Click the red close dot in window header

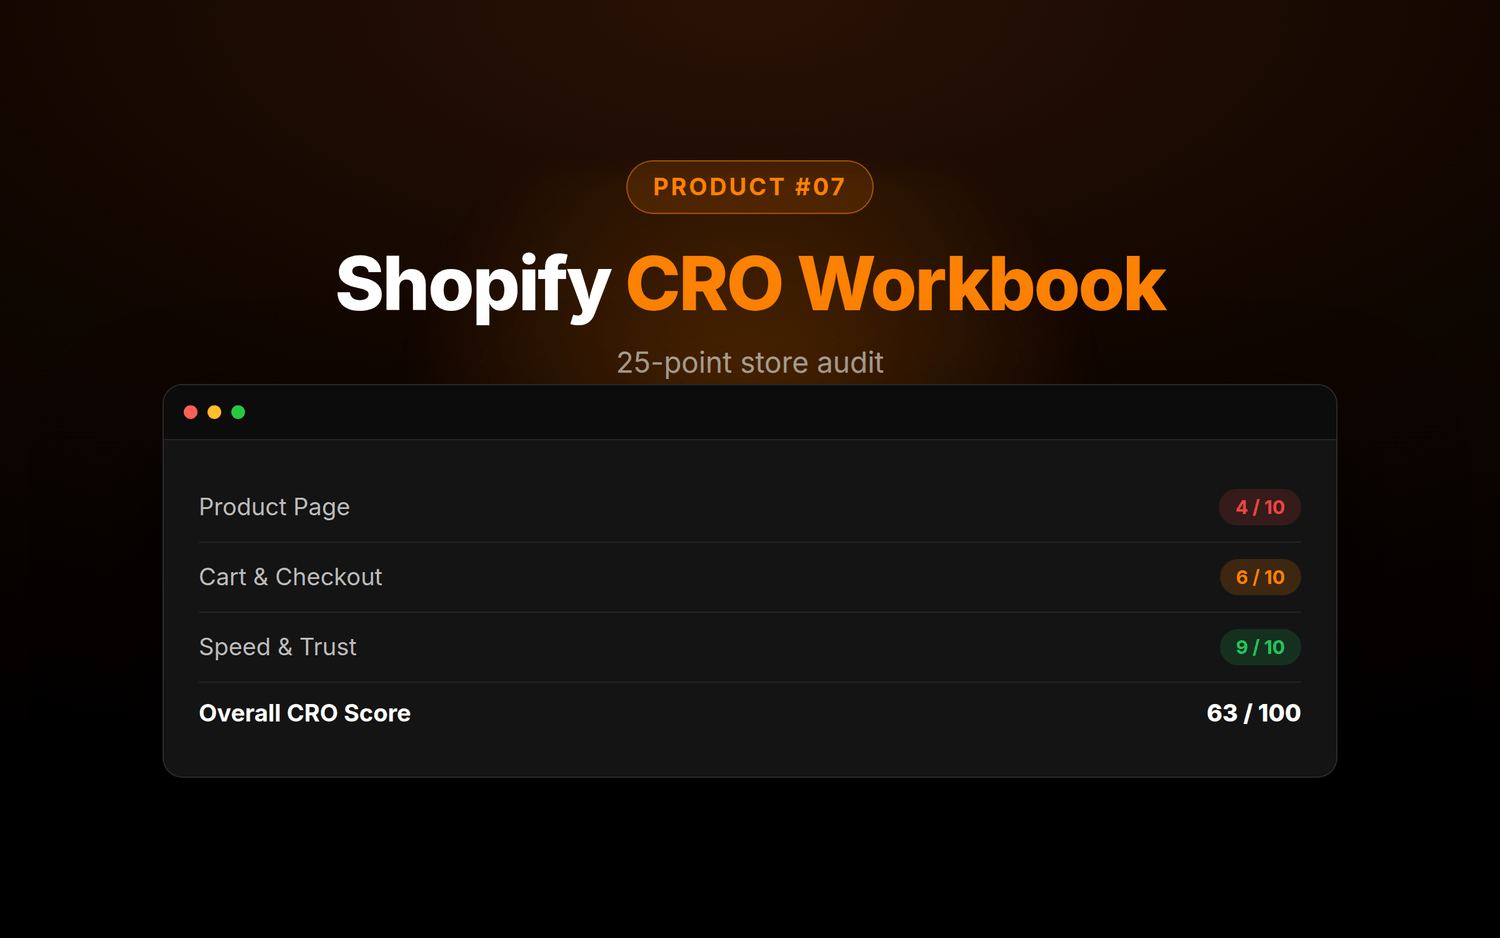tap(191, 412)
